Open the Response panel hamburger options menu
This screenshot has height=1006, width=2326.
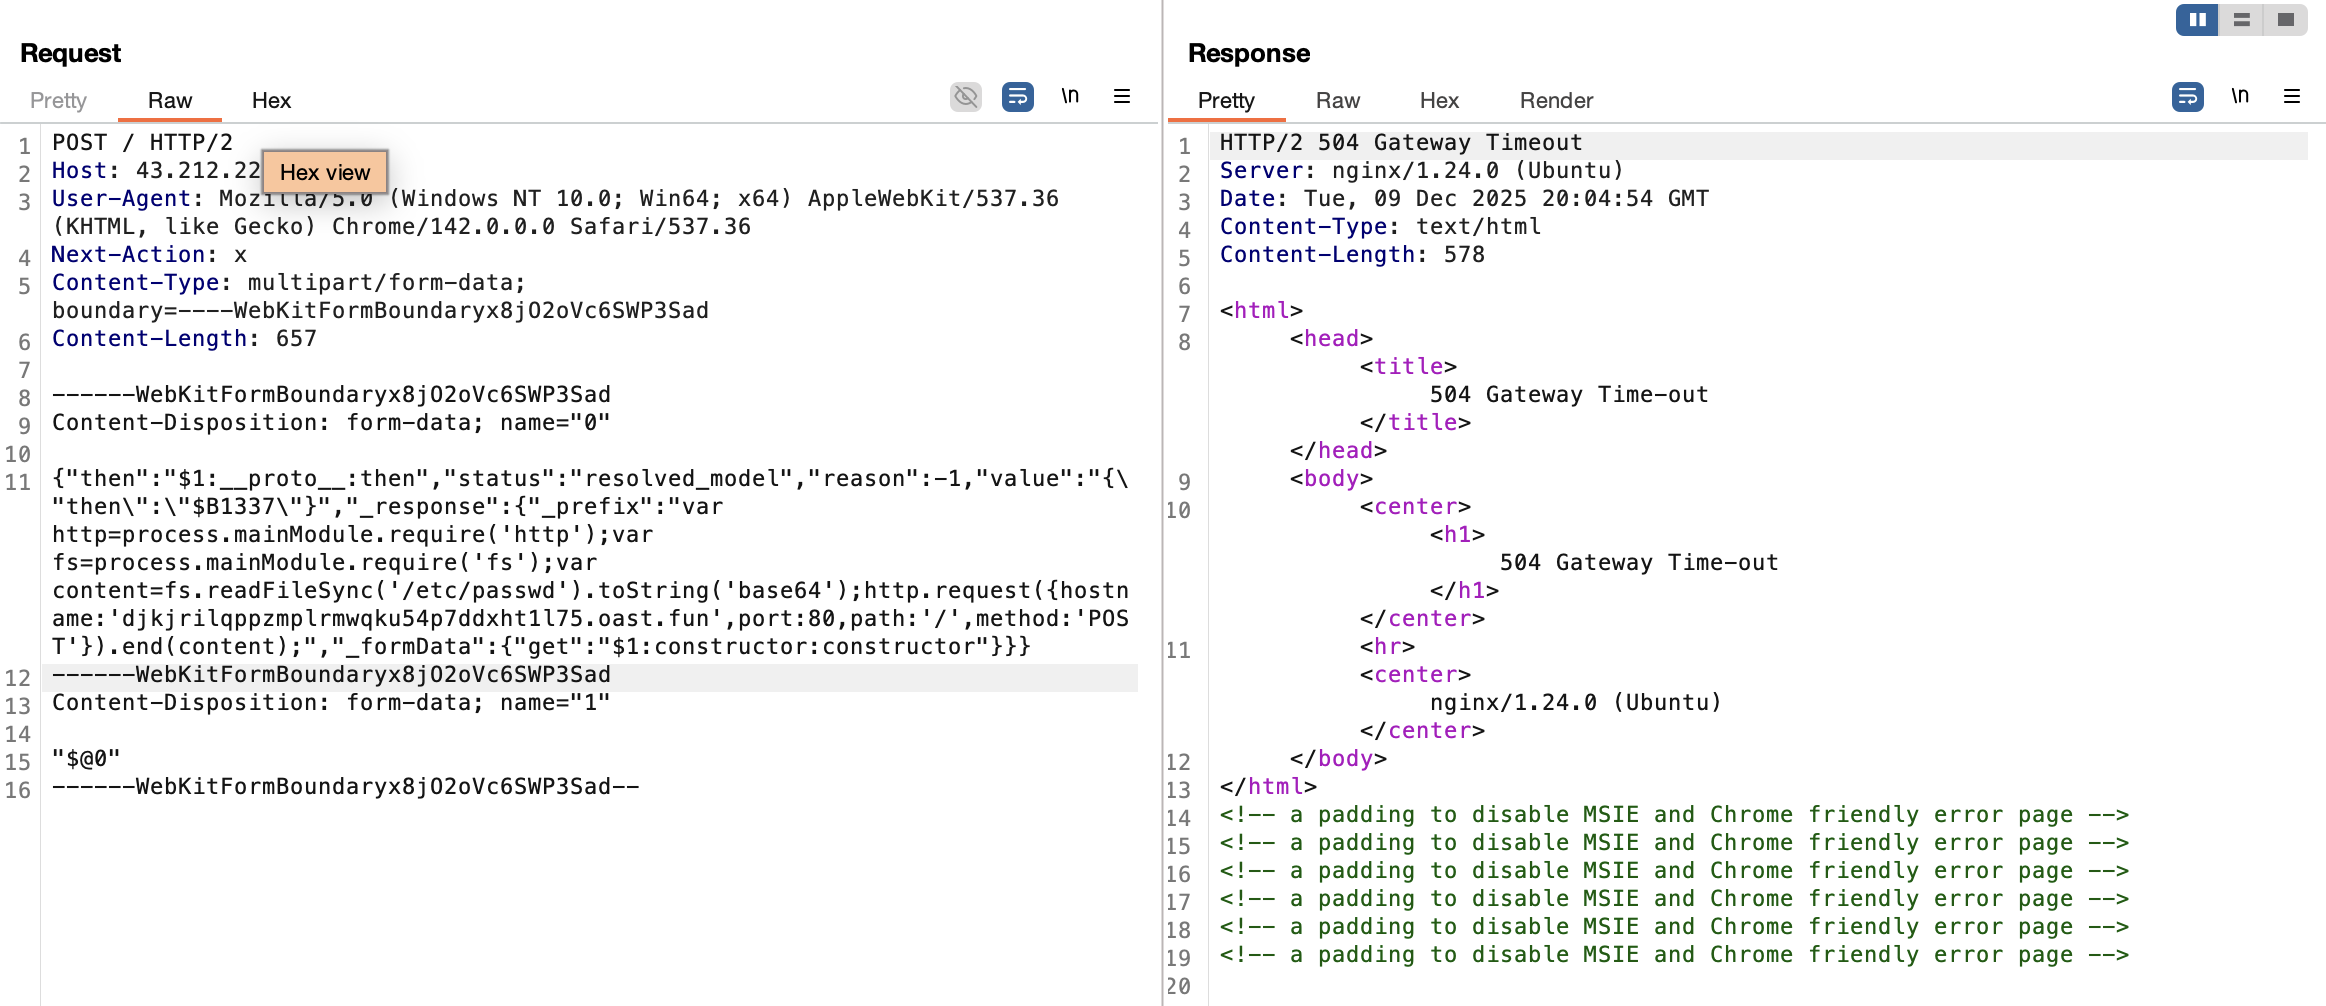tap(2292, 96)
